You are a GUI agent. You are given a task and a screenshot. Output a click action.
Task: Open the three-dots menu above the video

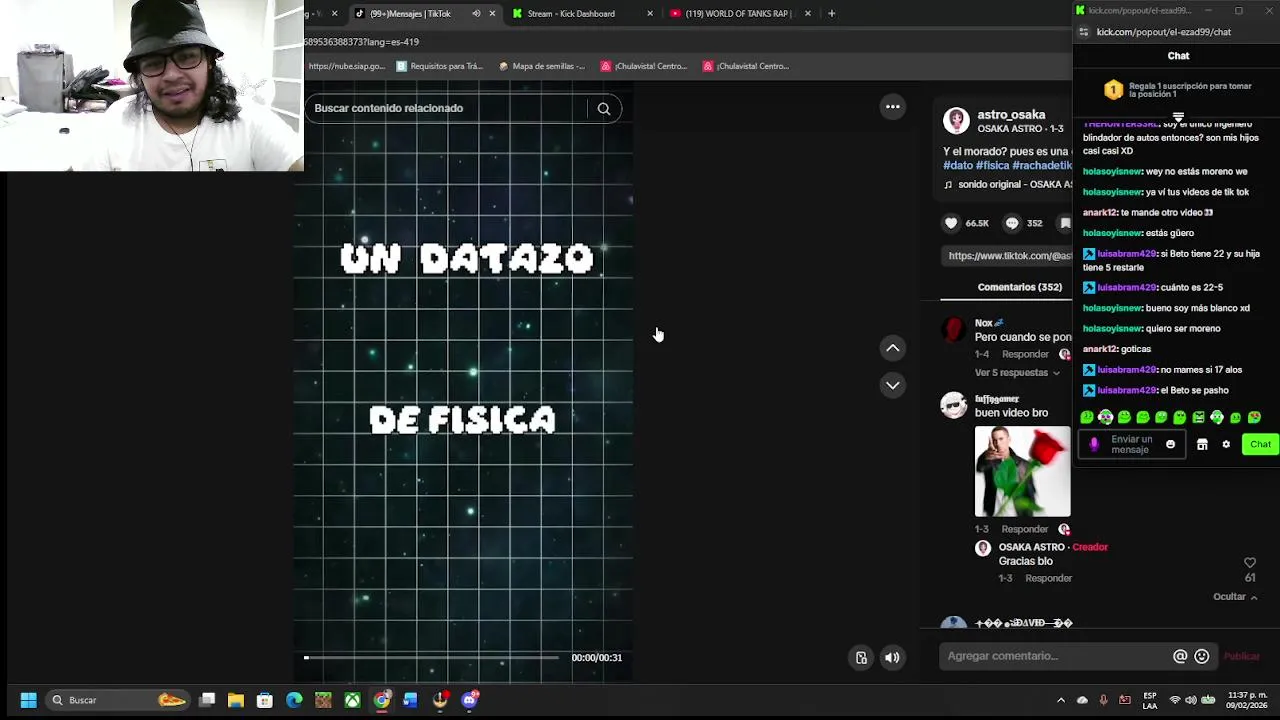point(893,107)
